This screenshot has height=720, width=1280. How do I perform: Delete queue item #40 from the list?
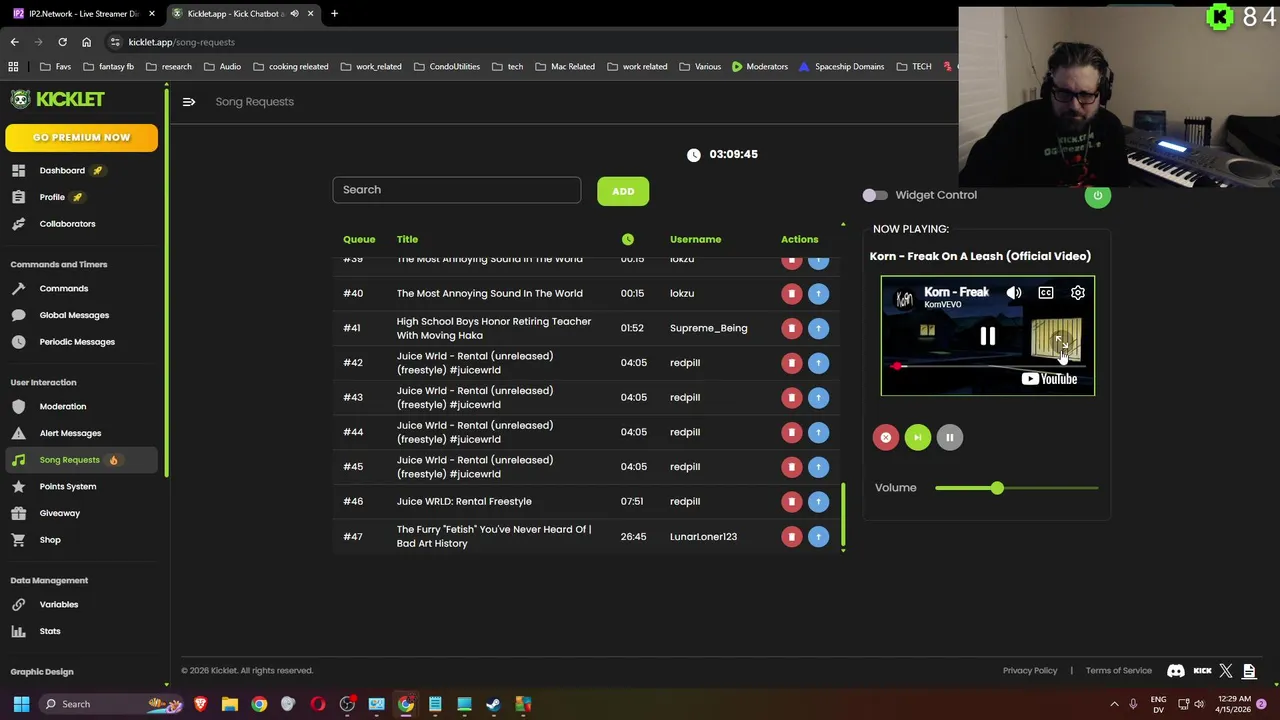tap(791, 293)
